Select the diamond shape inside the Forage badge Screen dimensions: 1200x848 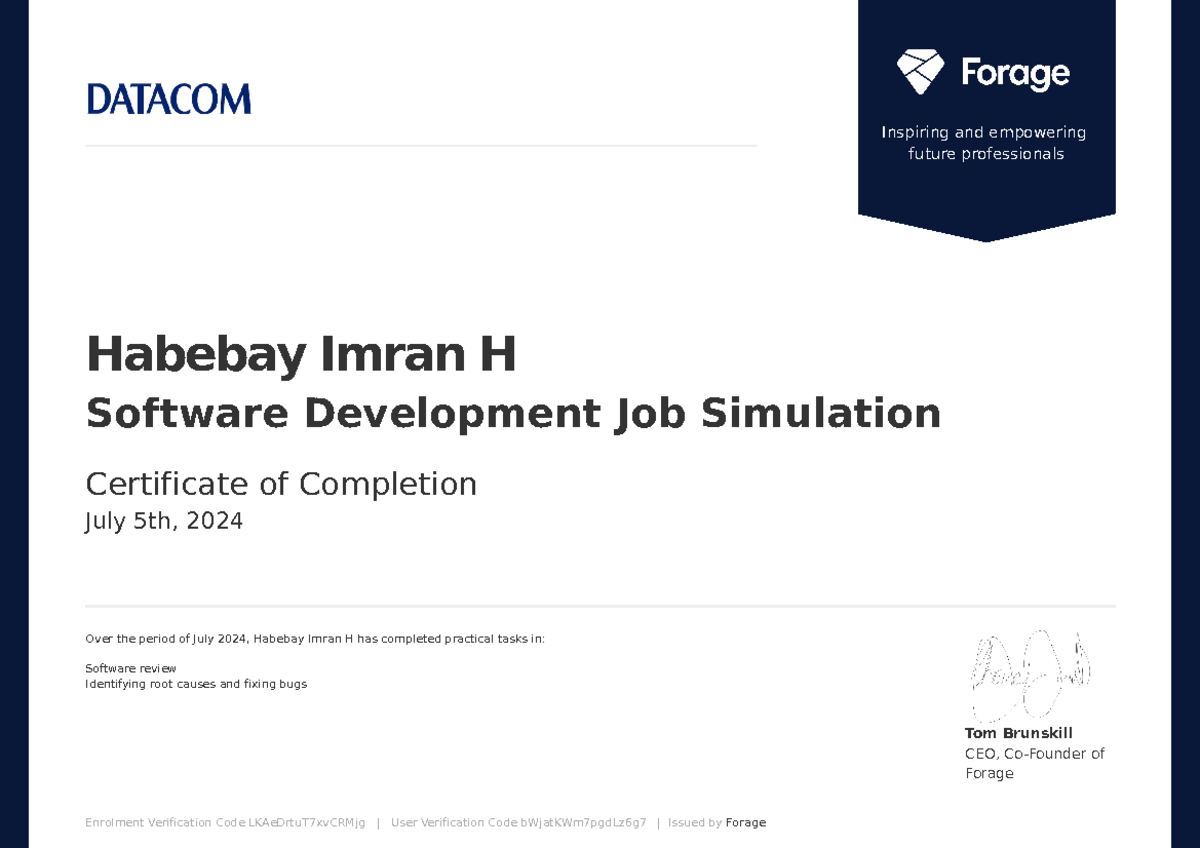[x=918, y=70]
